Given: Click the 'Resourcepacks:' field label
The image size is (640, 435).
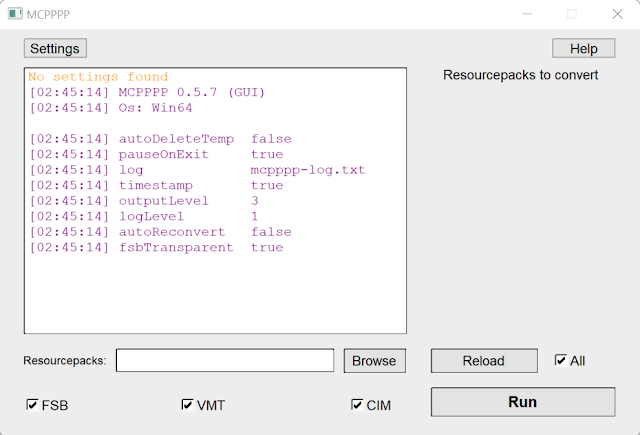Looking at the screenshot, I should 65,361.
